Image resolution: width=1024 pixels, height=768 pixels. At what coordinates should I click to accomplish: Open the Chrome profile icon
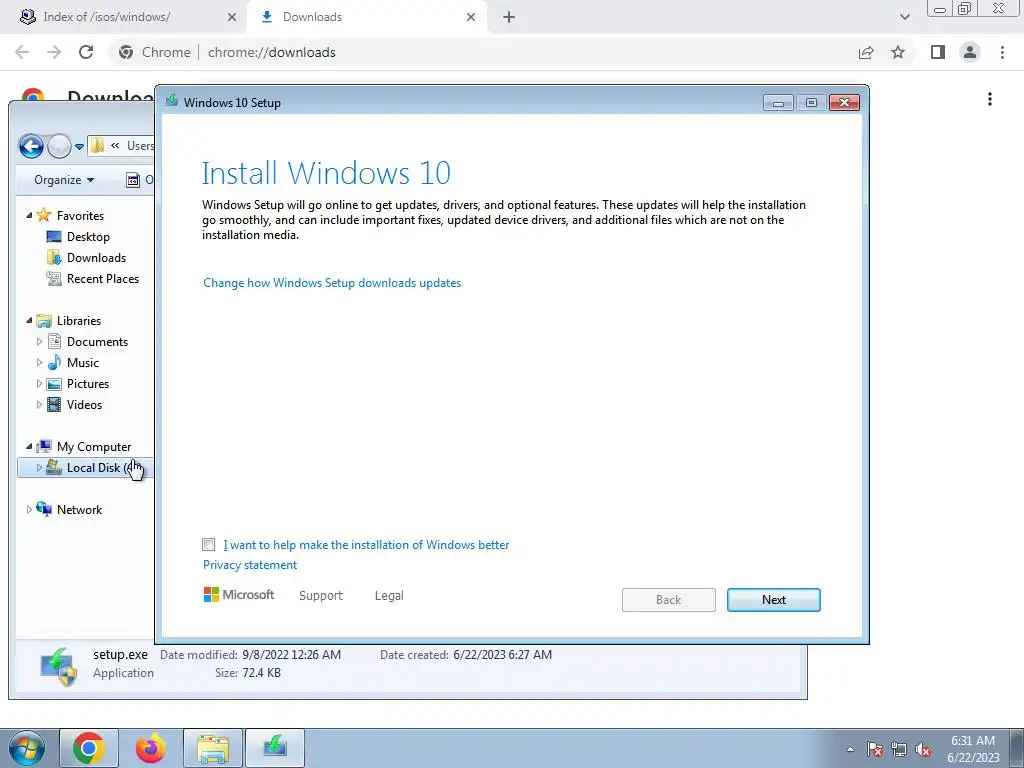(x=970, y=52)
